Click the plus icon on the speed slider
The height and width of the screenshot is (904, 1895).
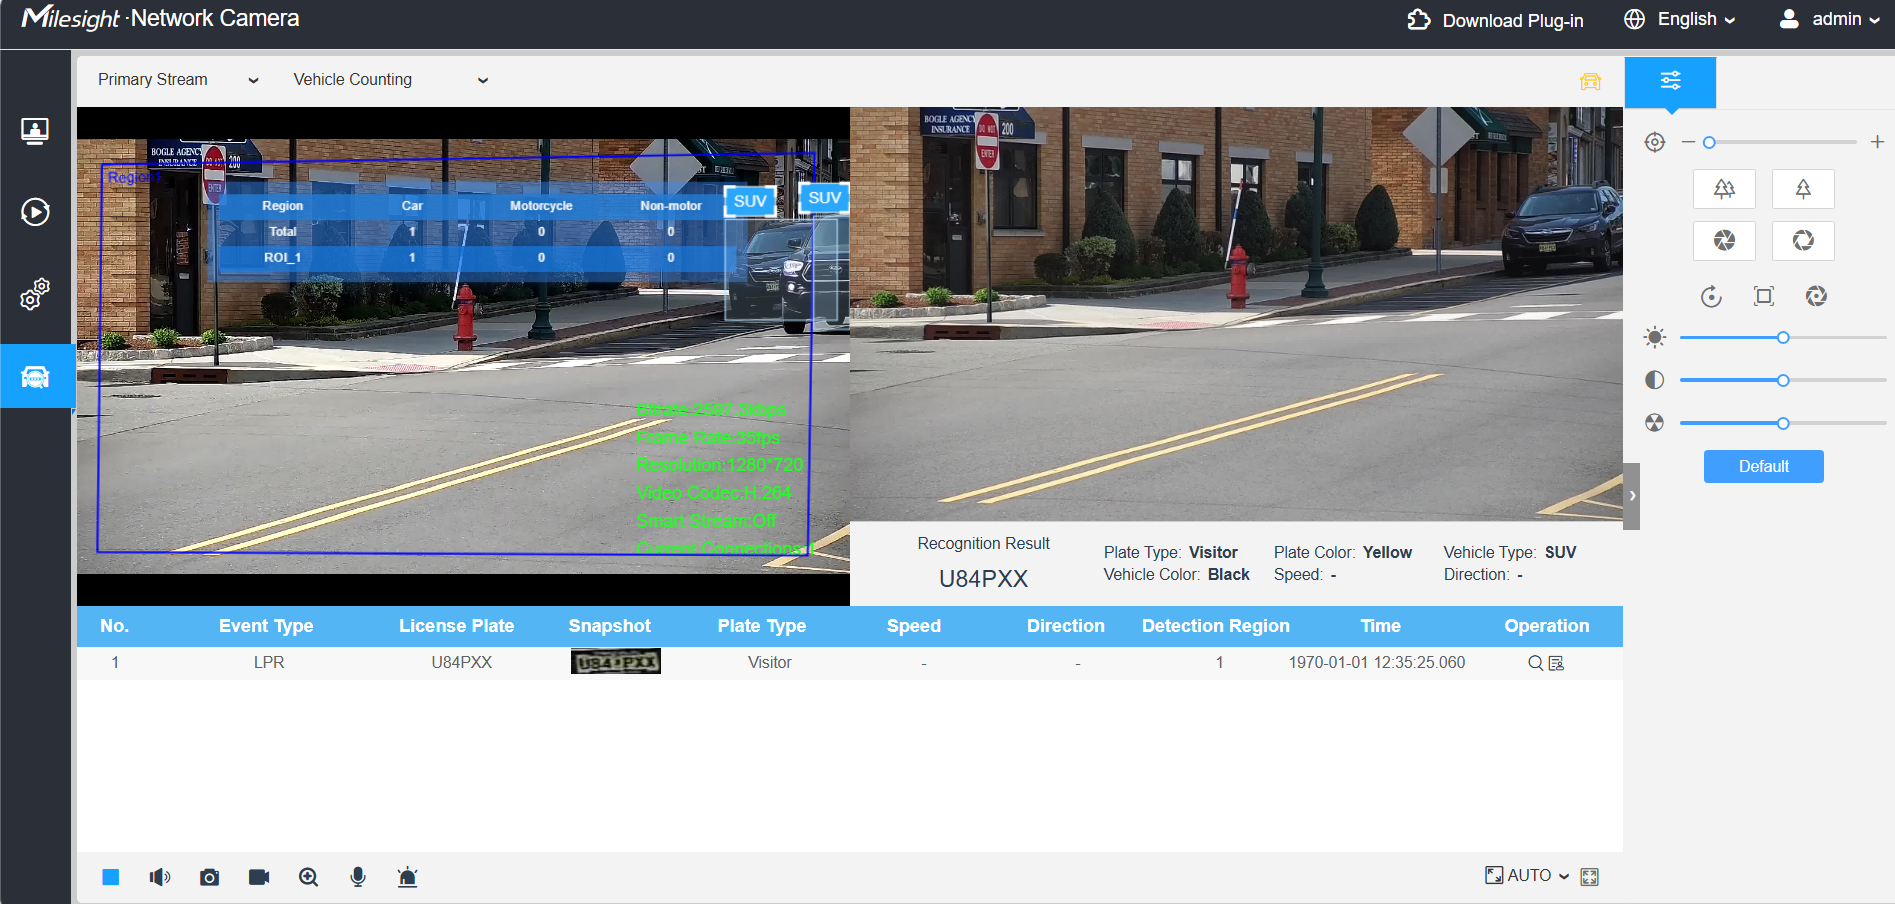point(1877,142)
